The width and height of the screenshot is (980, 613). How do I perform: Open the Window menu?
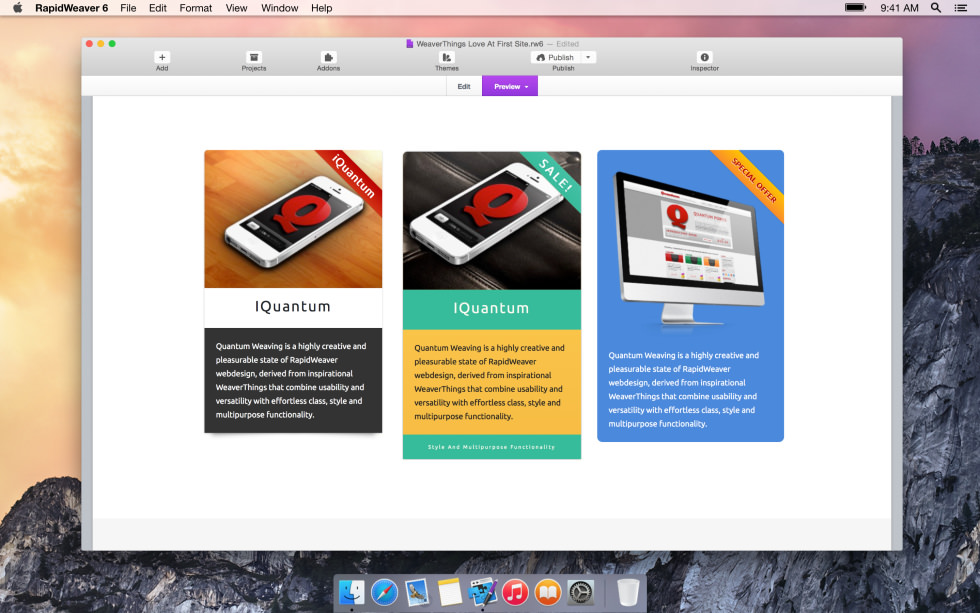pos(279,8)
